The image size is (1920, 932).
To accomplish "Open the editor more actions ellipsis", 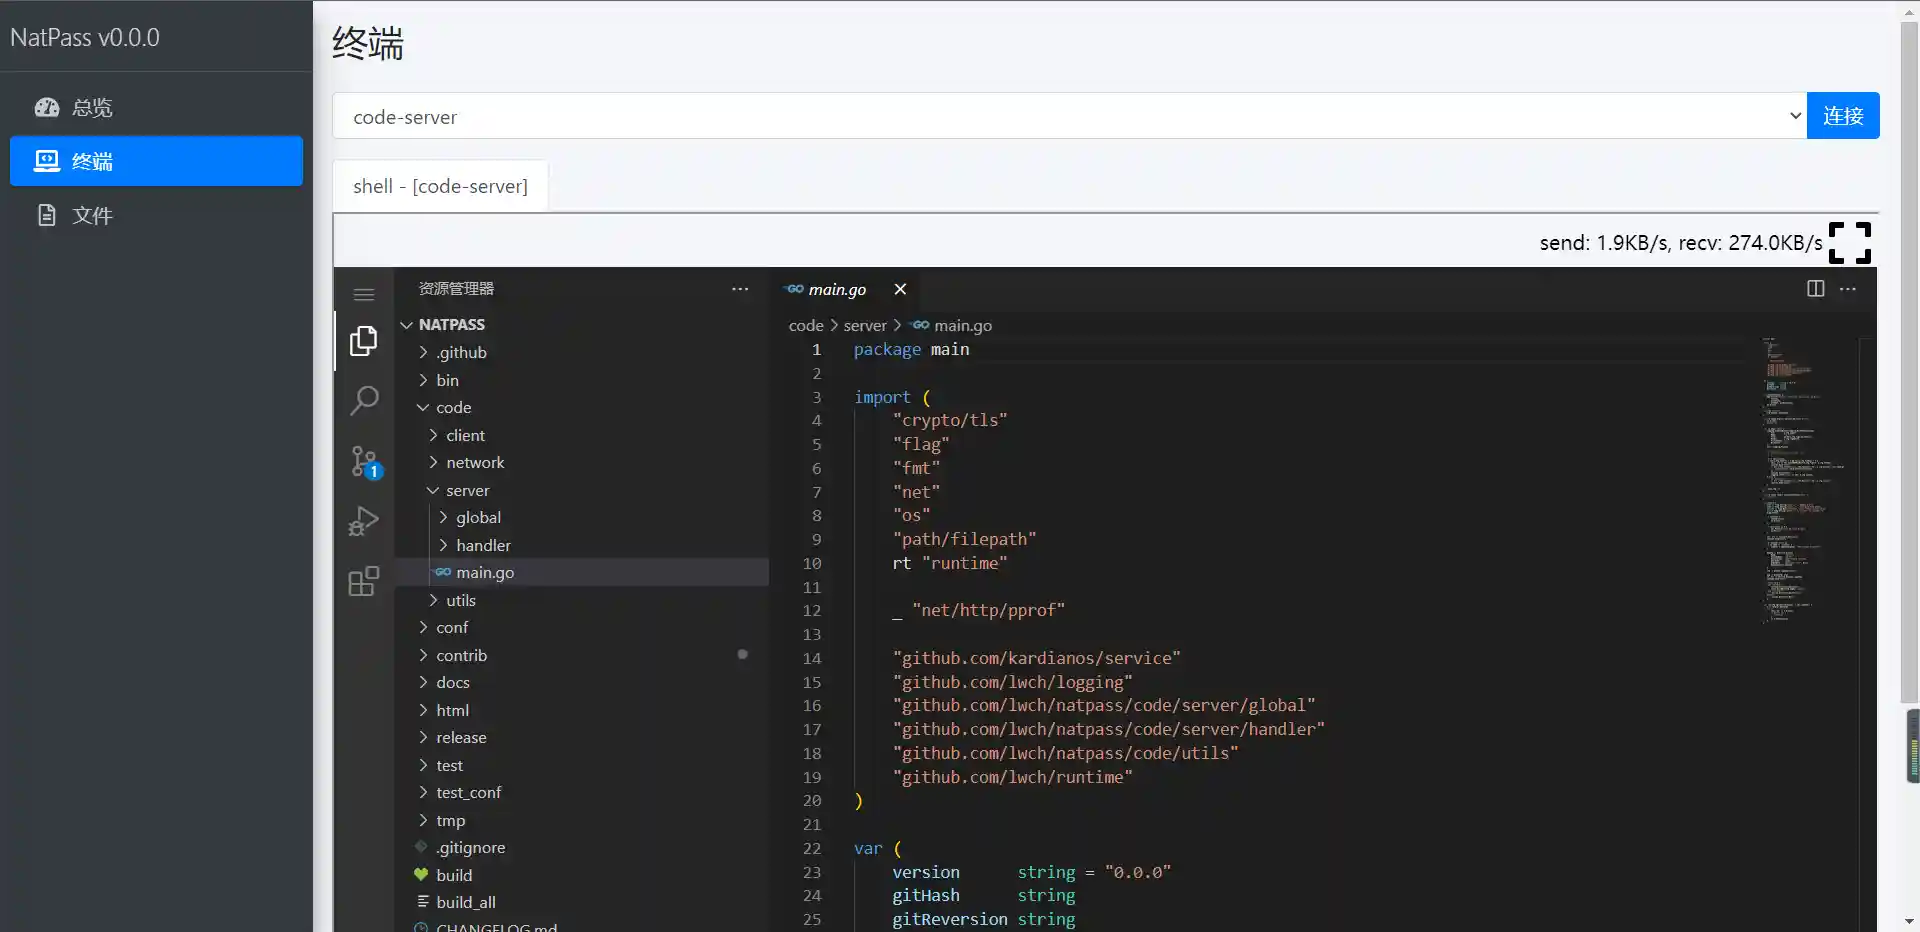I will [1849, 289].
